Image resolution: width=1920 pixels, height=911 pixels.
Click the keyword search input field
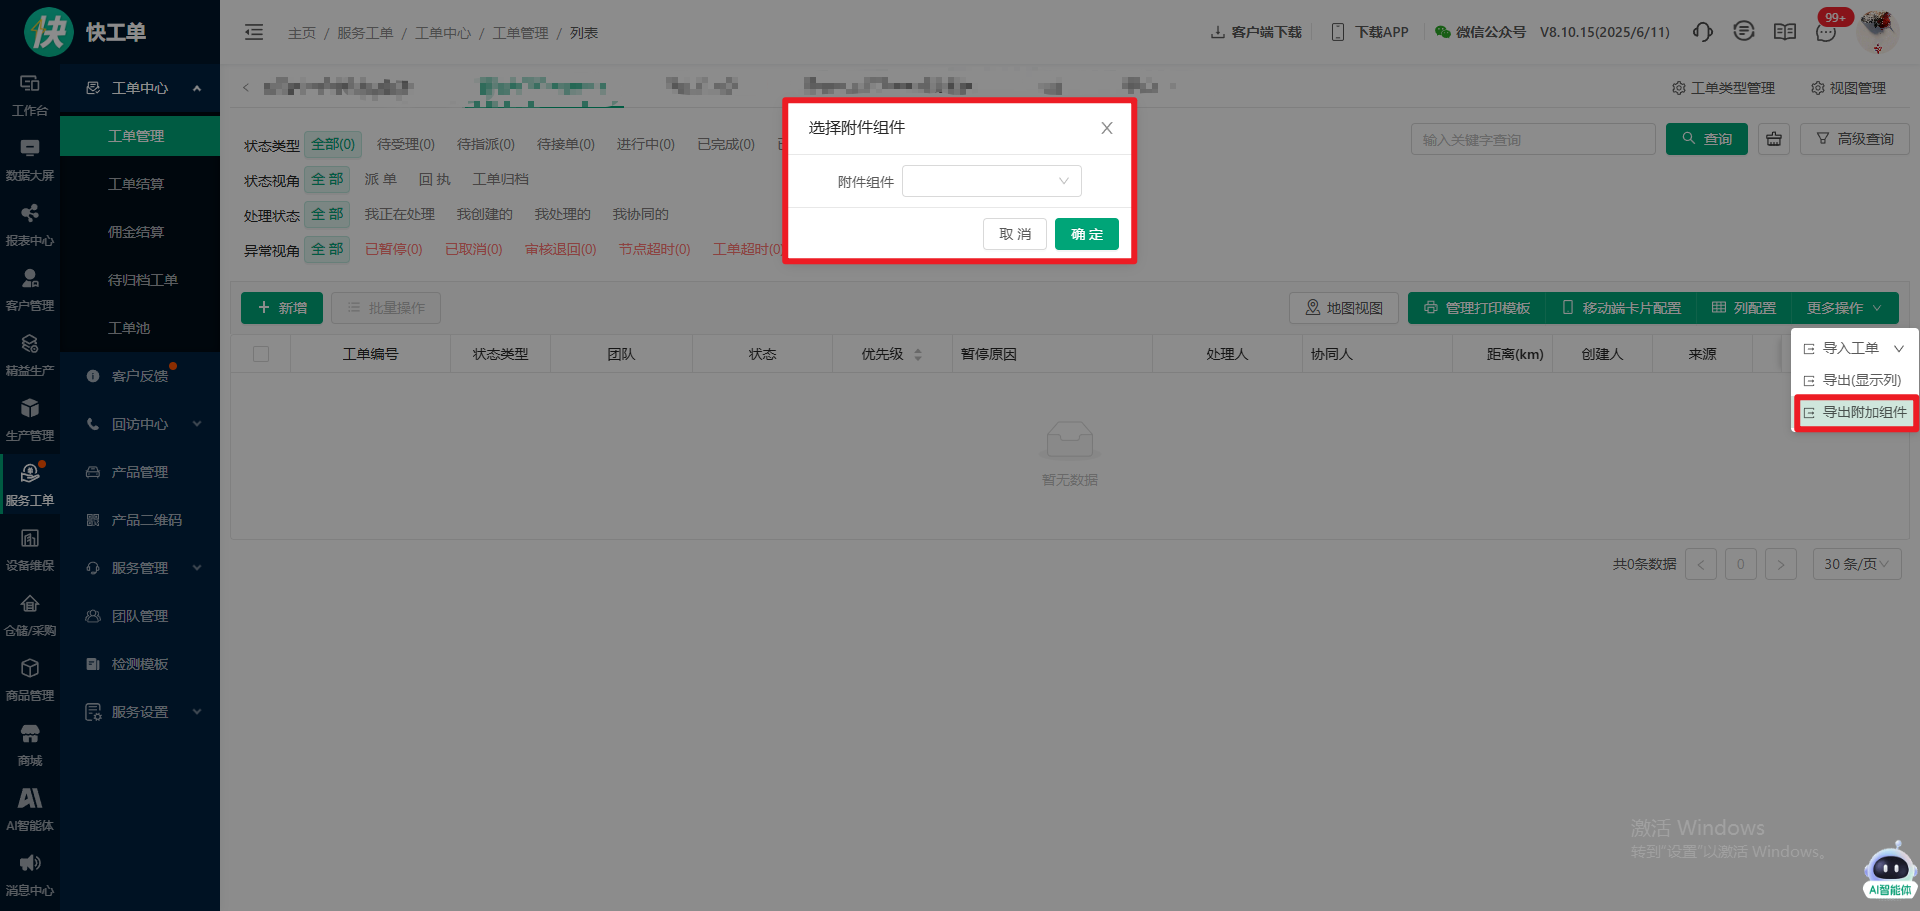(x=1532, y=139)
